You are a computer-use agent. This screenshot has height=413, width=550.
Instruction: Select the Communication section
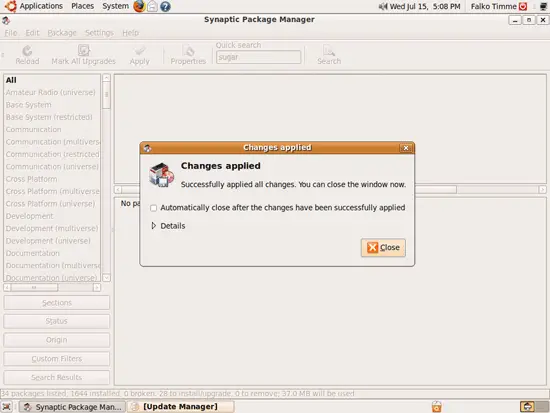coord(52,129)
